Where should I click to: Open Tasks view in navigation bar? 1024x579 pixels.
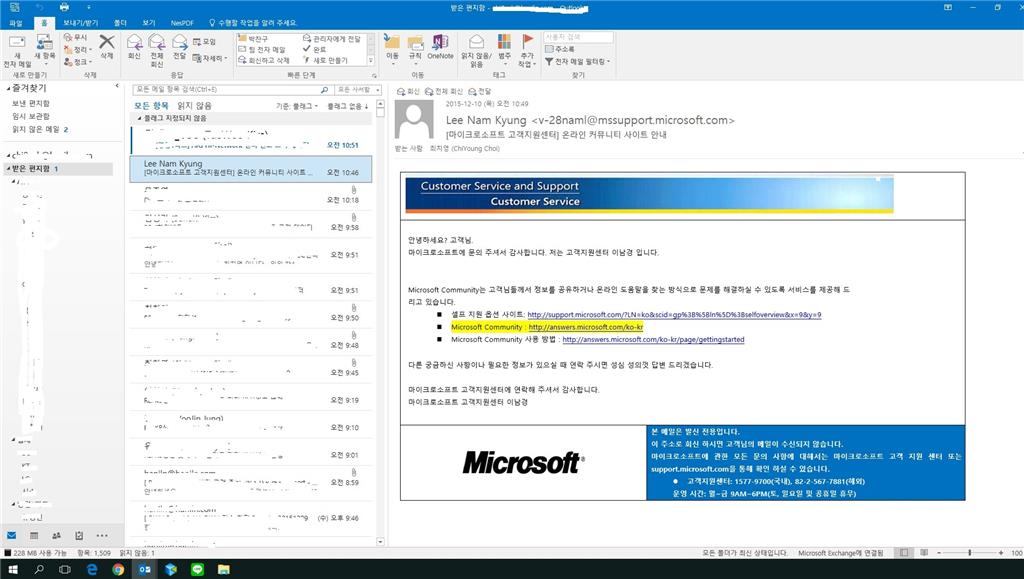[x=79, y=535]
